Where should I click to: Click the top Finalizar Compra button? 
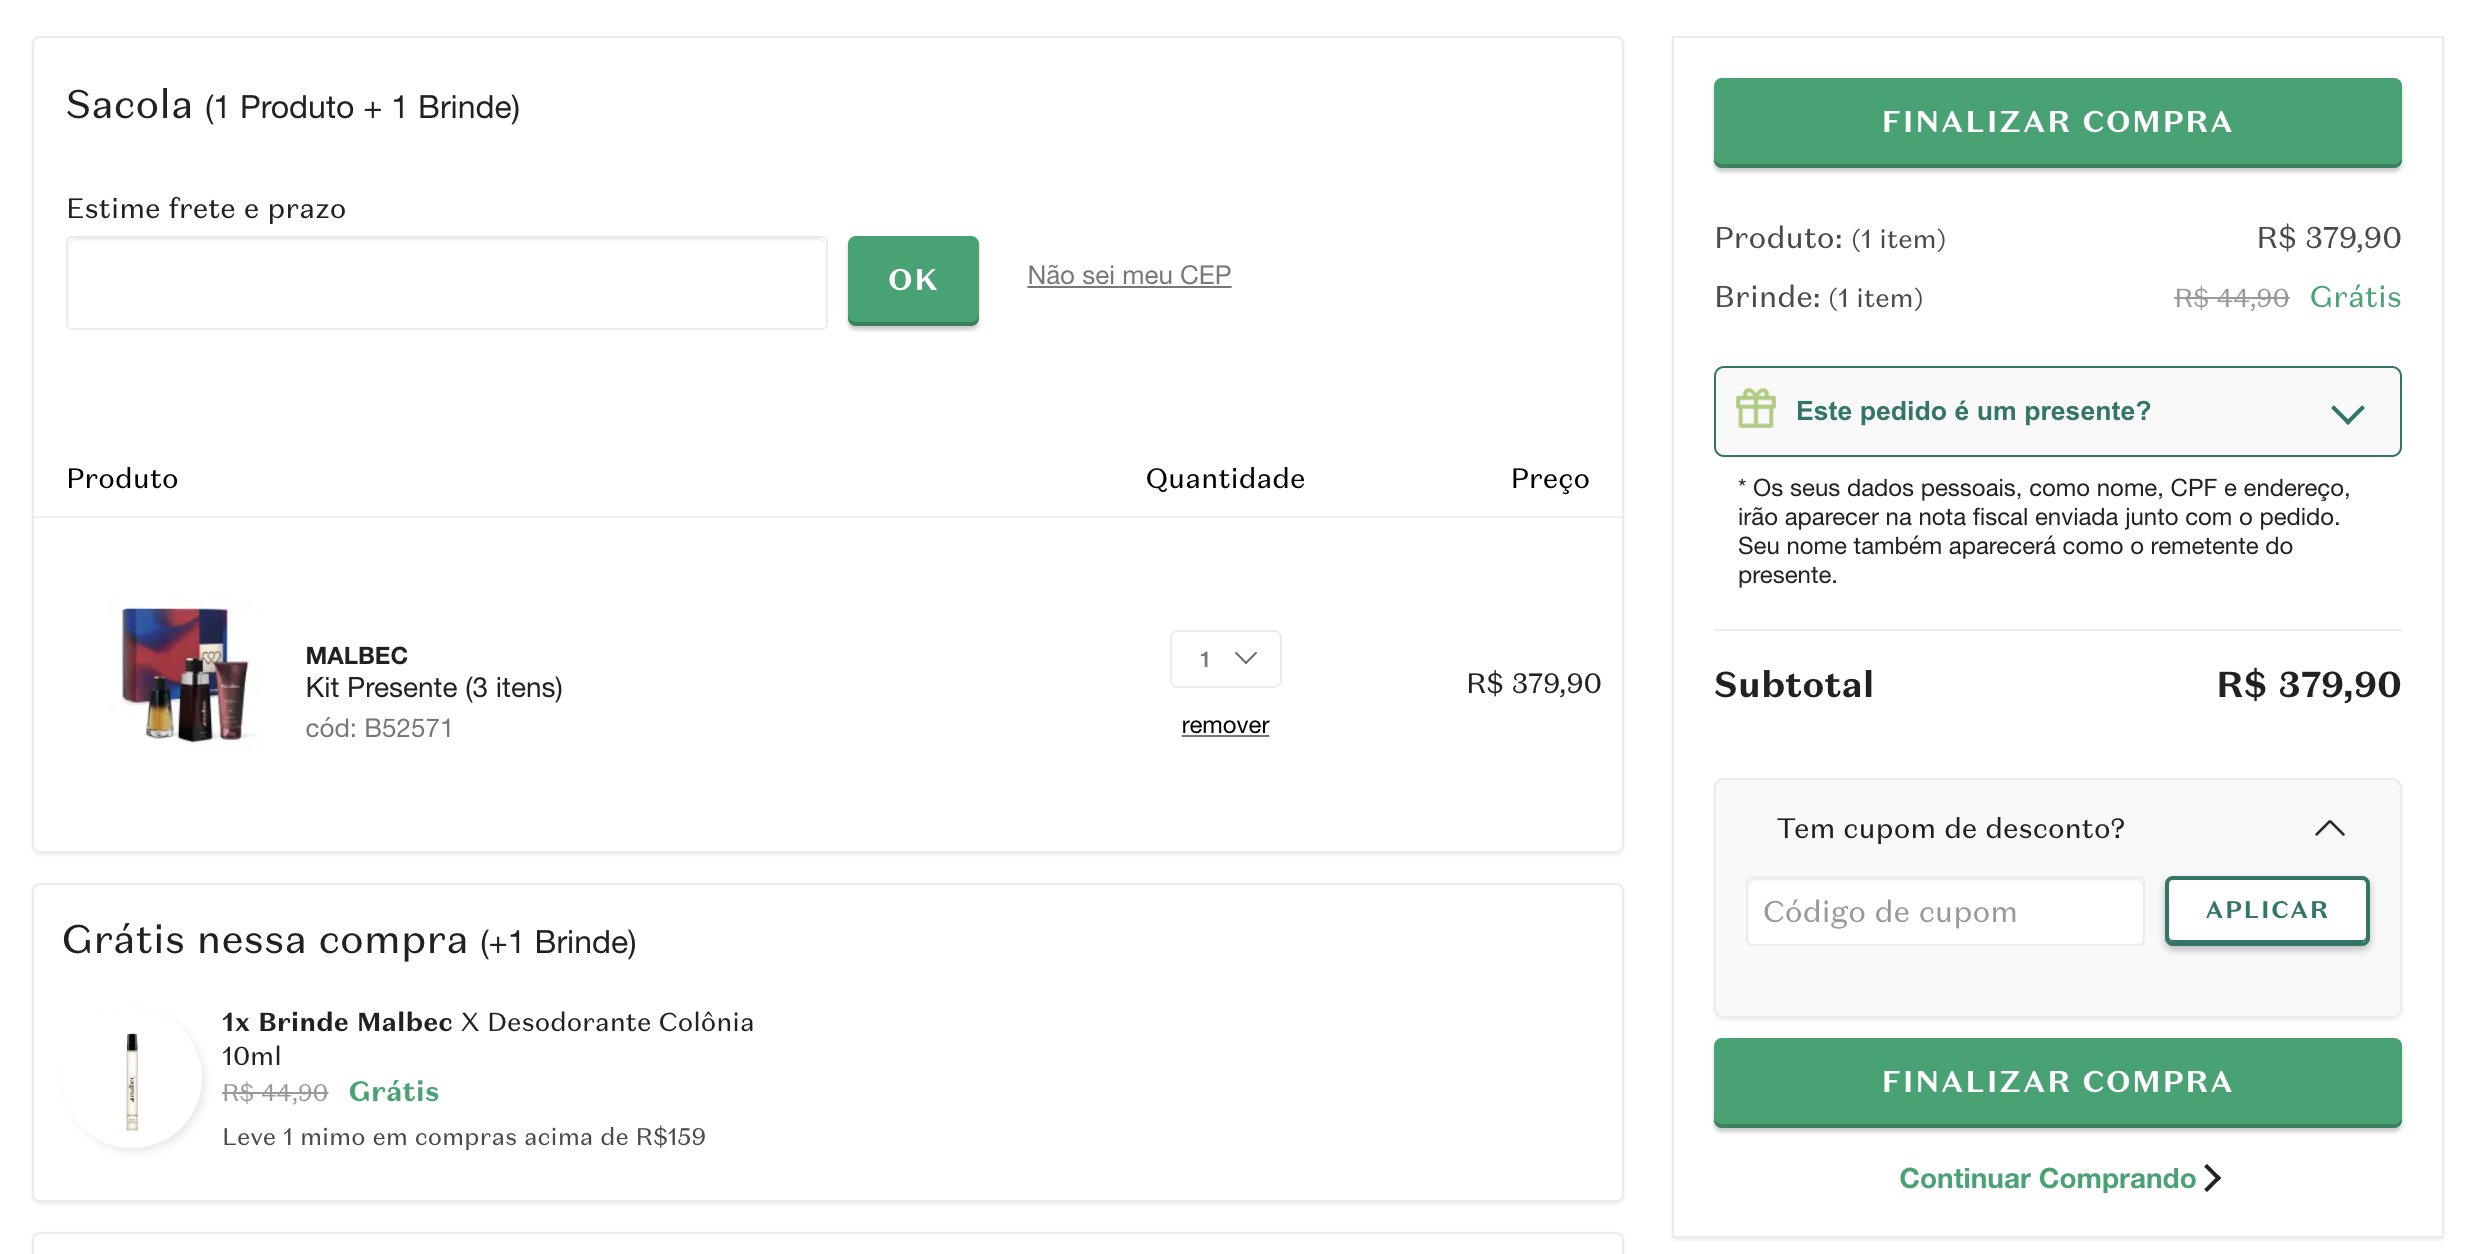[x=2057, y=122]
